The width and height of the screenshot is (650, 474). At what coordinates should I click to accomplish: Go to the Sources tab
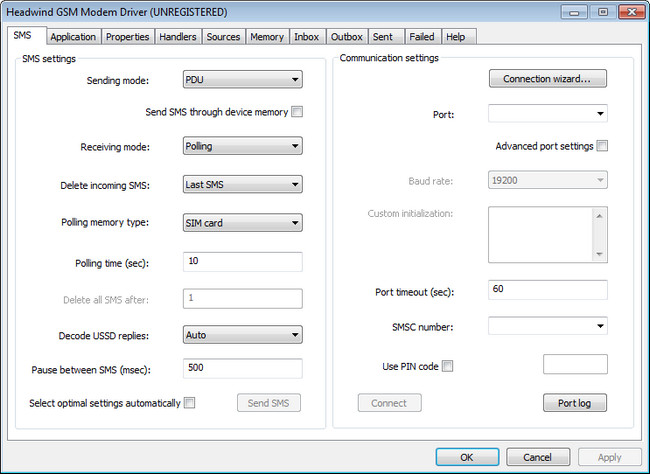(223, 36)
